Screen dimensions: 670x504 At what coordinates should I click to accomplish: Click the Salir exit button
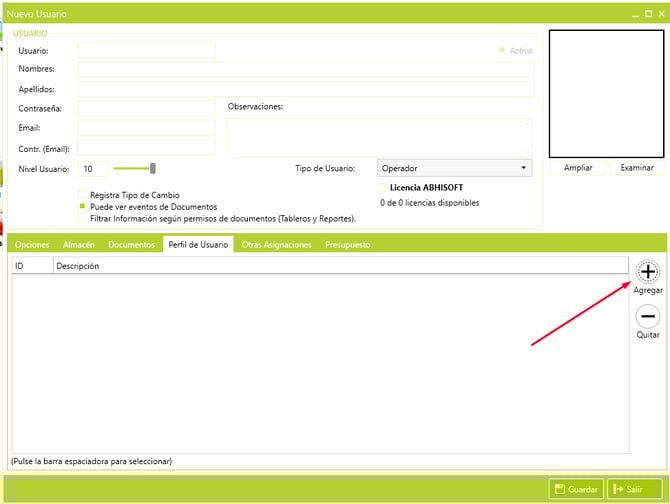[634, 489]
